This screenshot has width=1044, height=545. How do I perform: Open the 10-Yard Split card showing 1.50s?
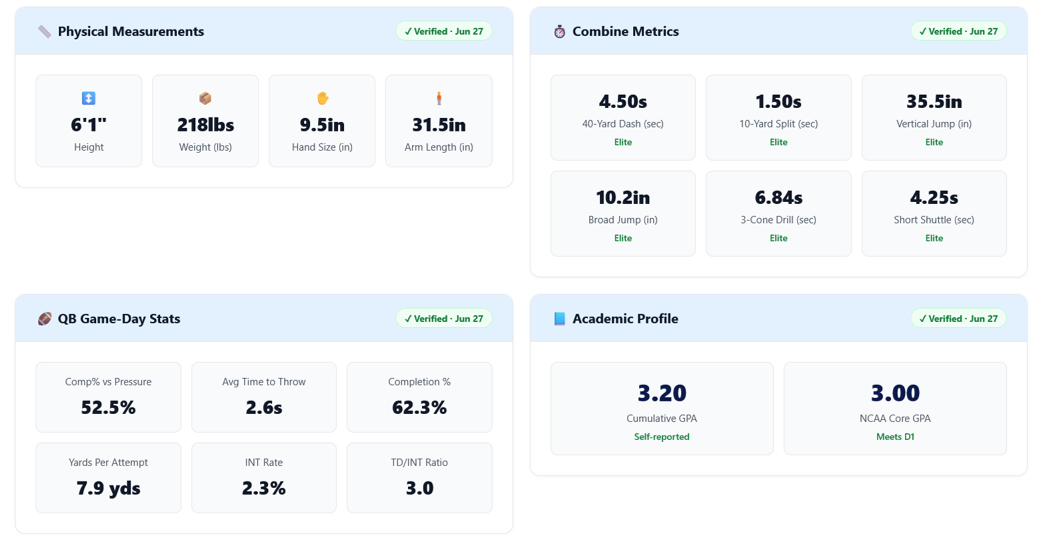coord(778,118)
